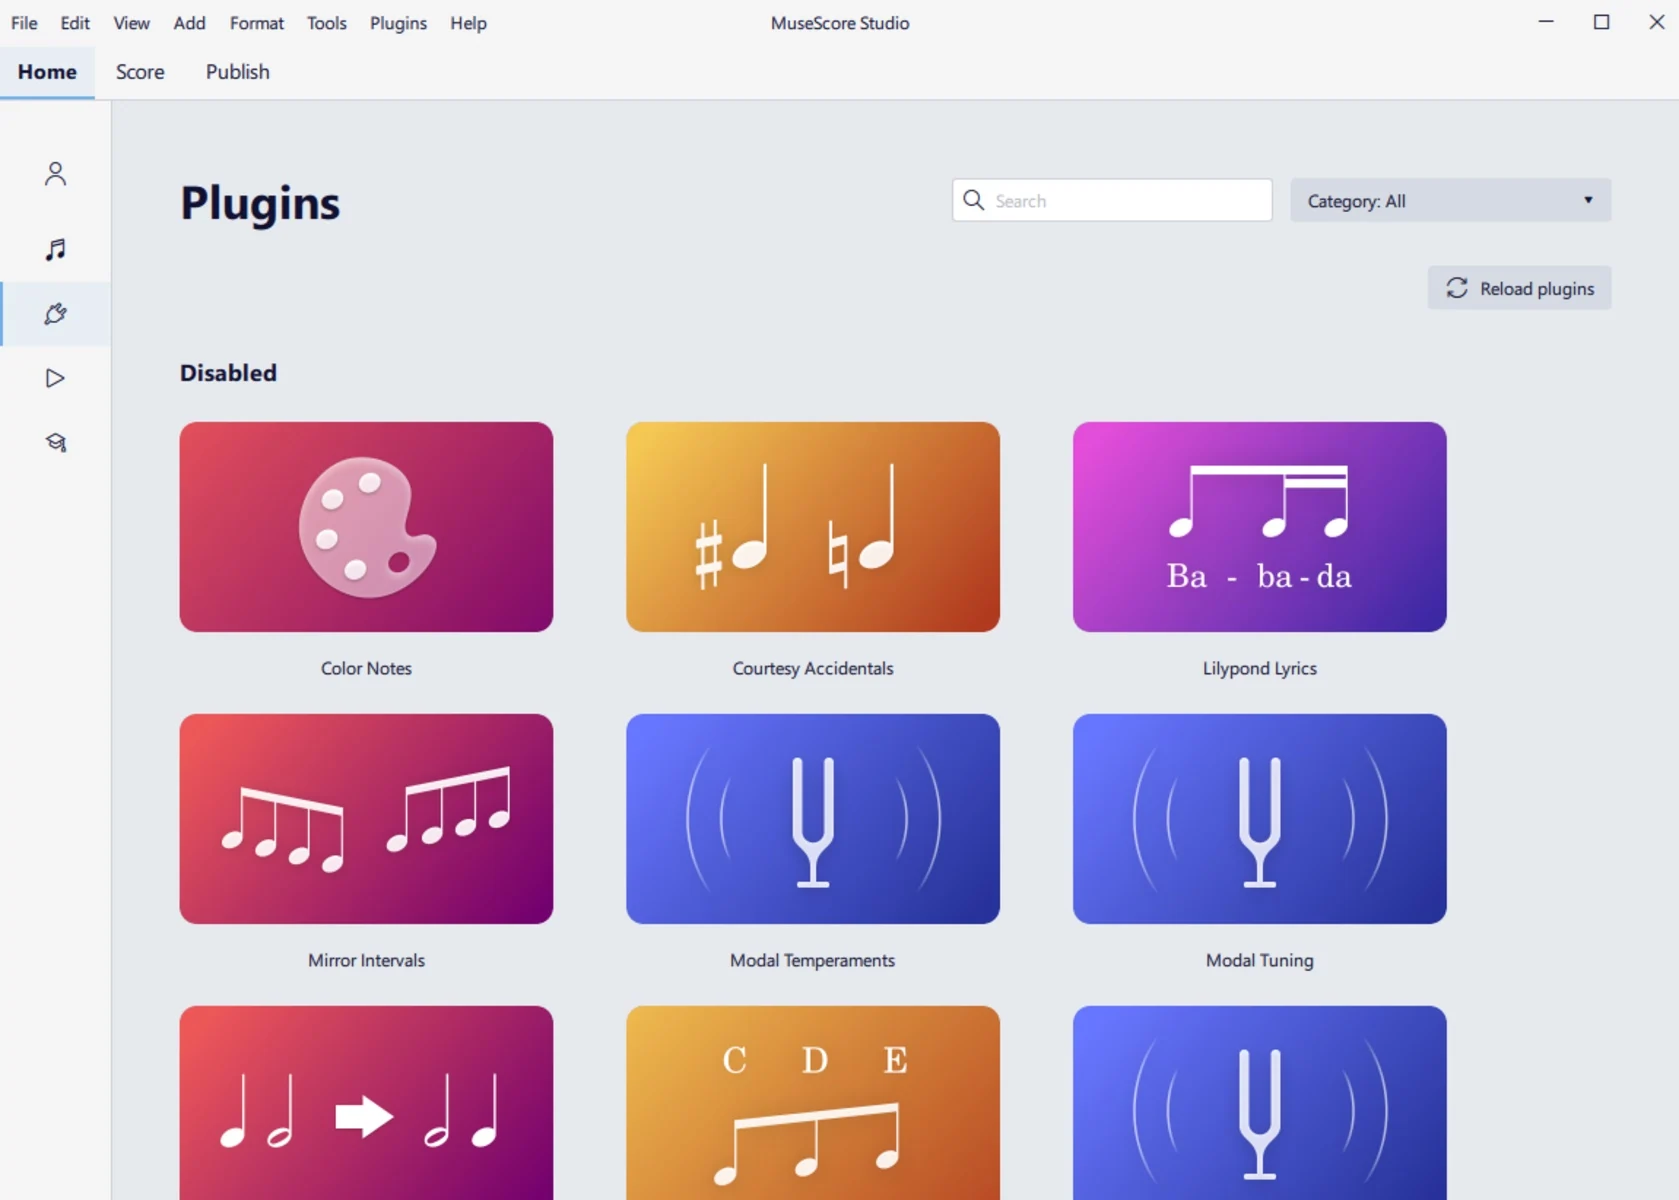Switch to the Home tab

pyautogui.click(x=47, y=72)
